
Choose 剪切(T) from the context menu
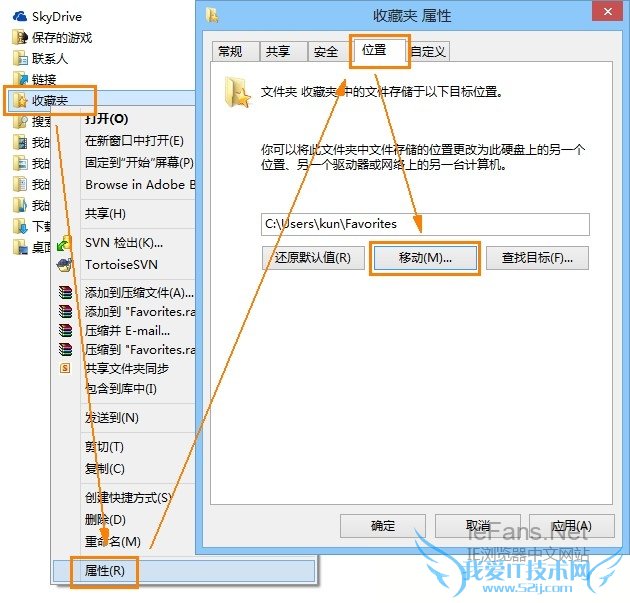[104, 447]
